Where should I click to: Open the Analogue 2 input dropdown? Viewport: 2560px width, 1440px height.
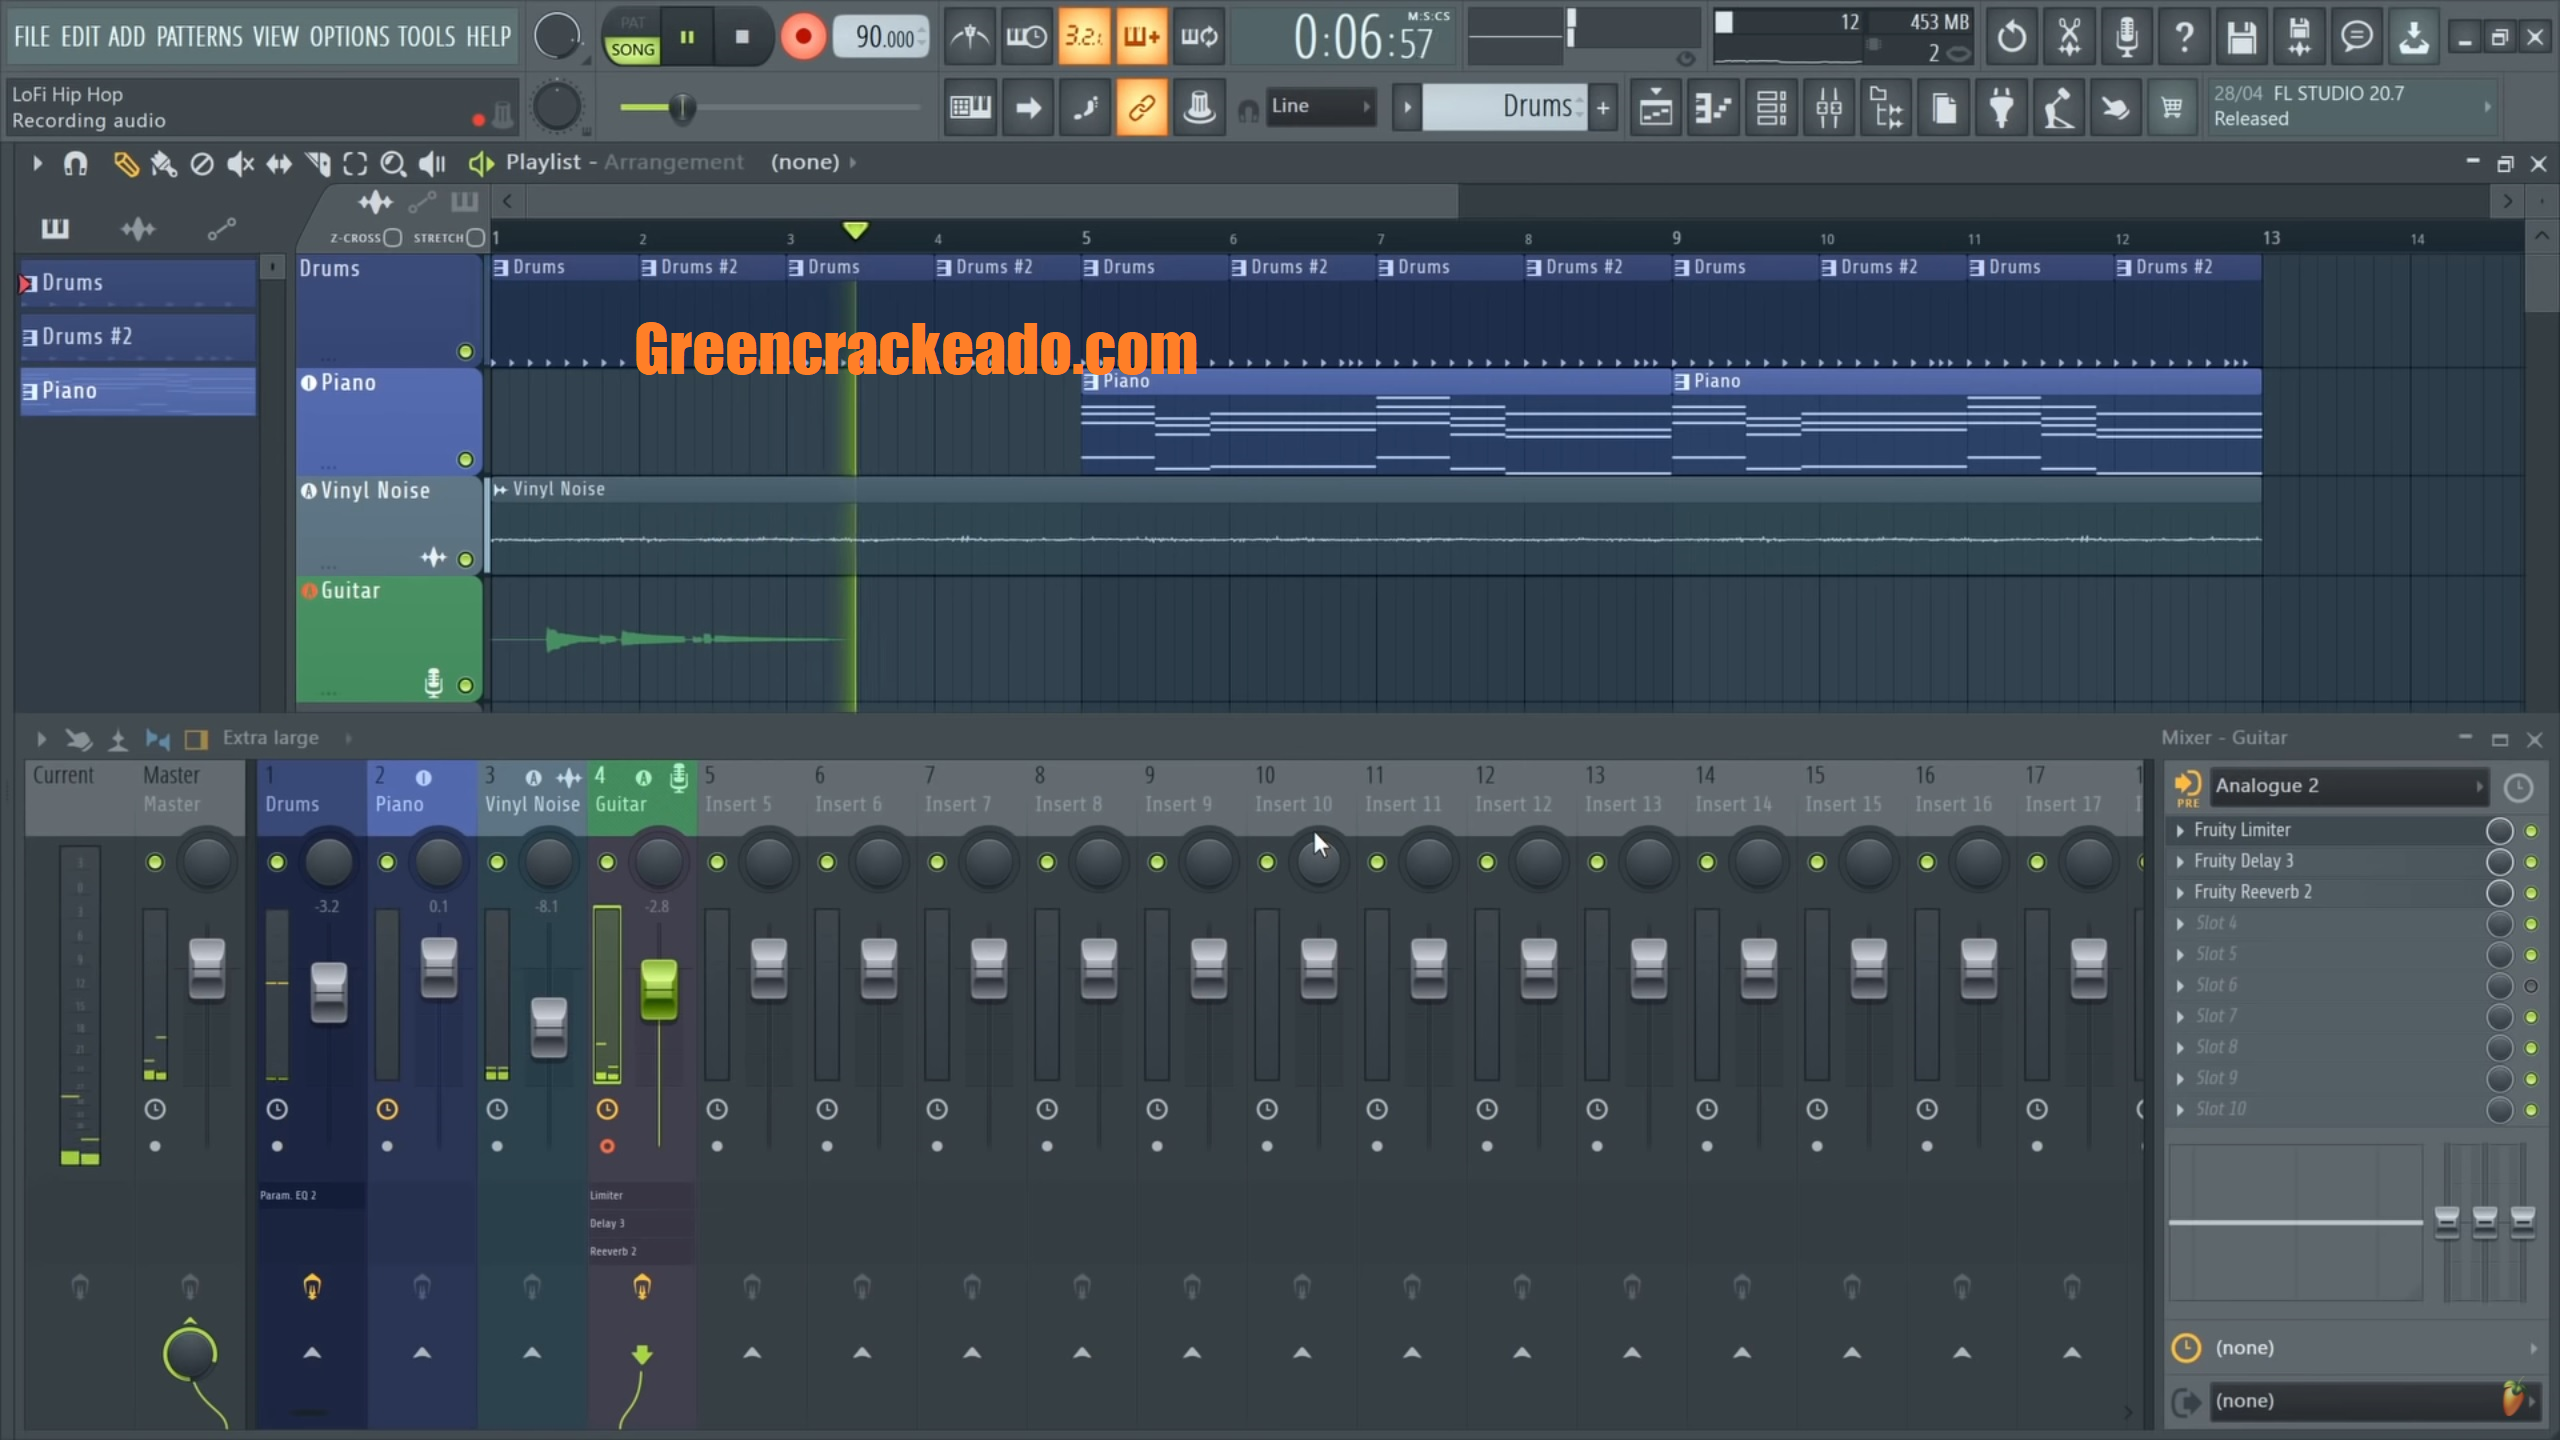2349,786
